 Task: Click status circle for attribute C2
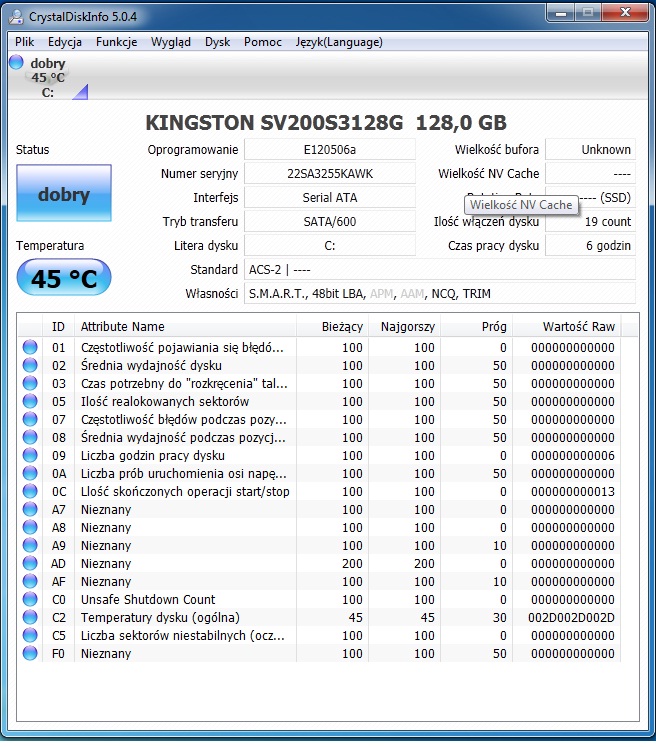coord(30,617)
